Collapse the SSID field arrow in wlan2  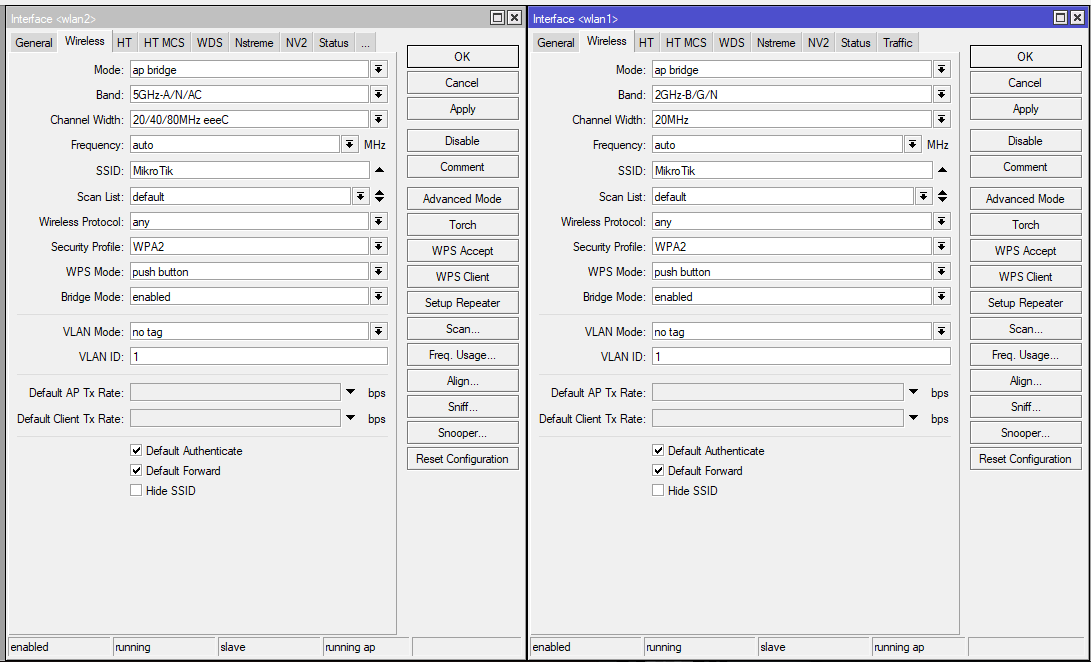(379, 171)
